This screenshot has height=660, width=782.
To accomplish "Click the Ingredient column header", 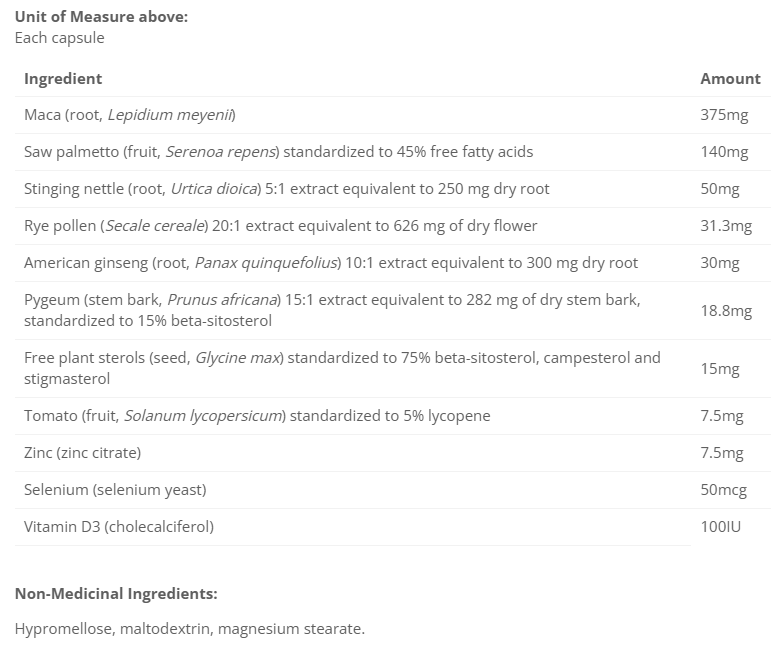I will [63, 78].
